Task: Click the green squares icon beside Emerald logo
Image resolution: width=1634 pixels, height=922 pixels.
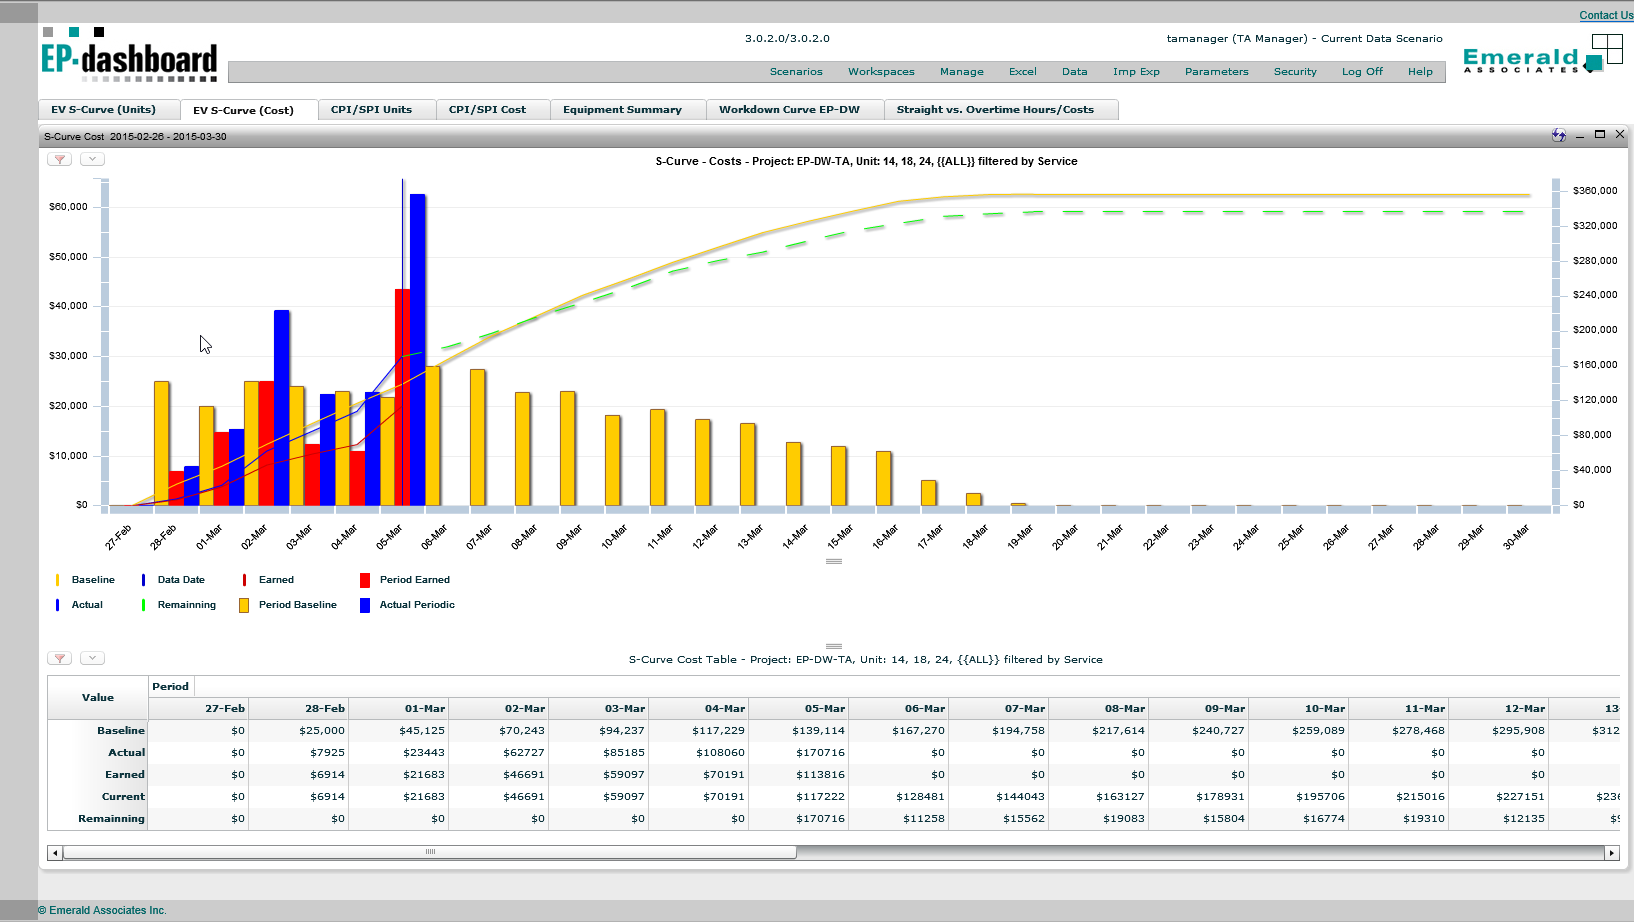Action: (1607, 49)
